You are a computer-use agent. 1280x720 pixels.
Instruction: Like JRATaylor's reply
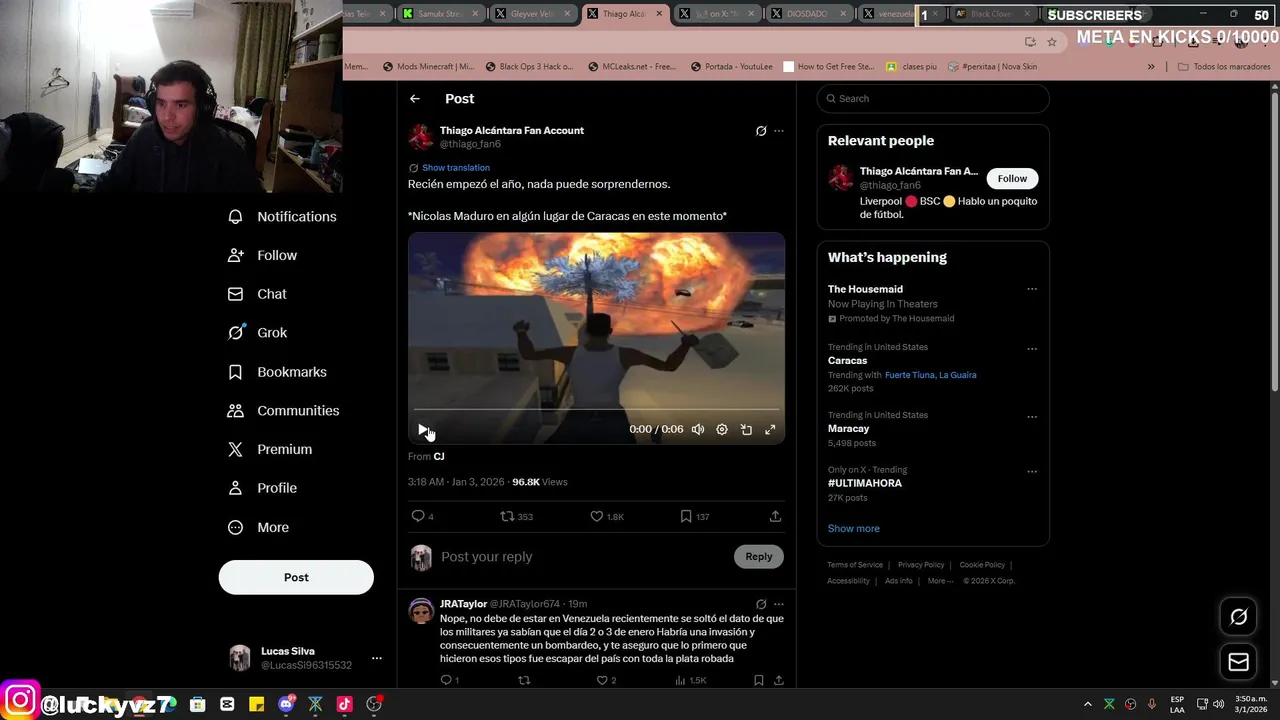[602, 680]
